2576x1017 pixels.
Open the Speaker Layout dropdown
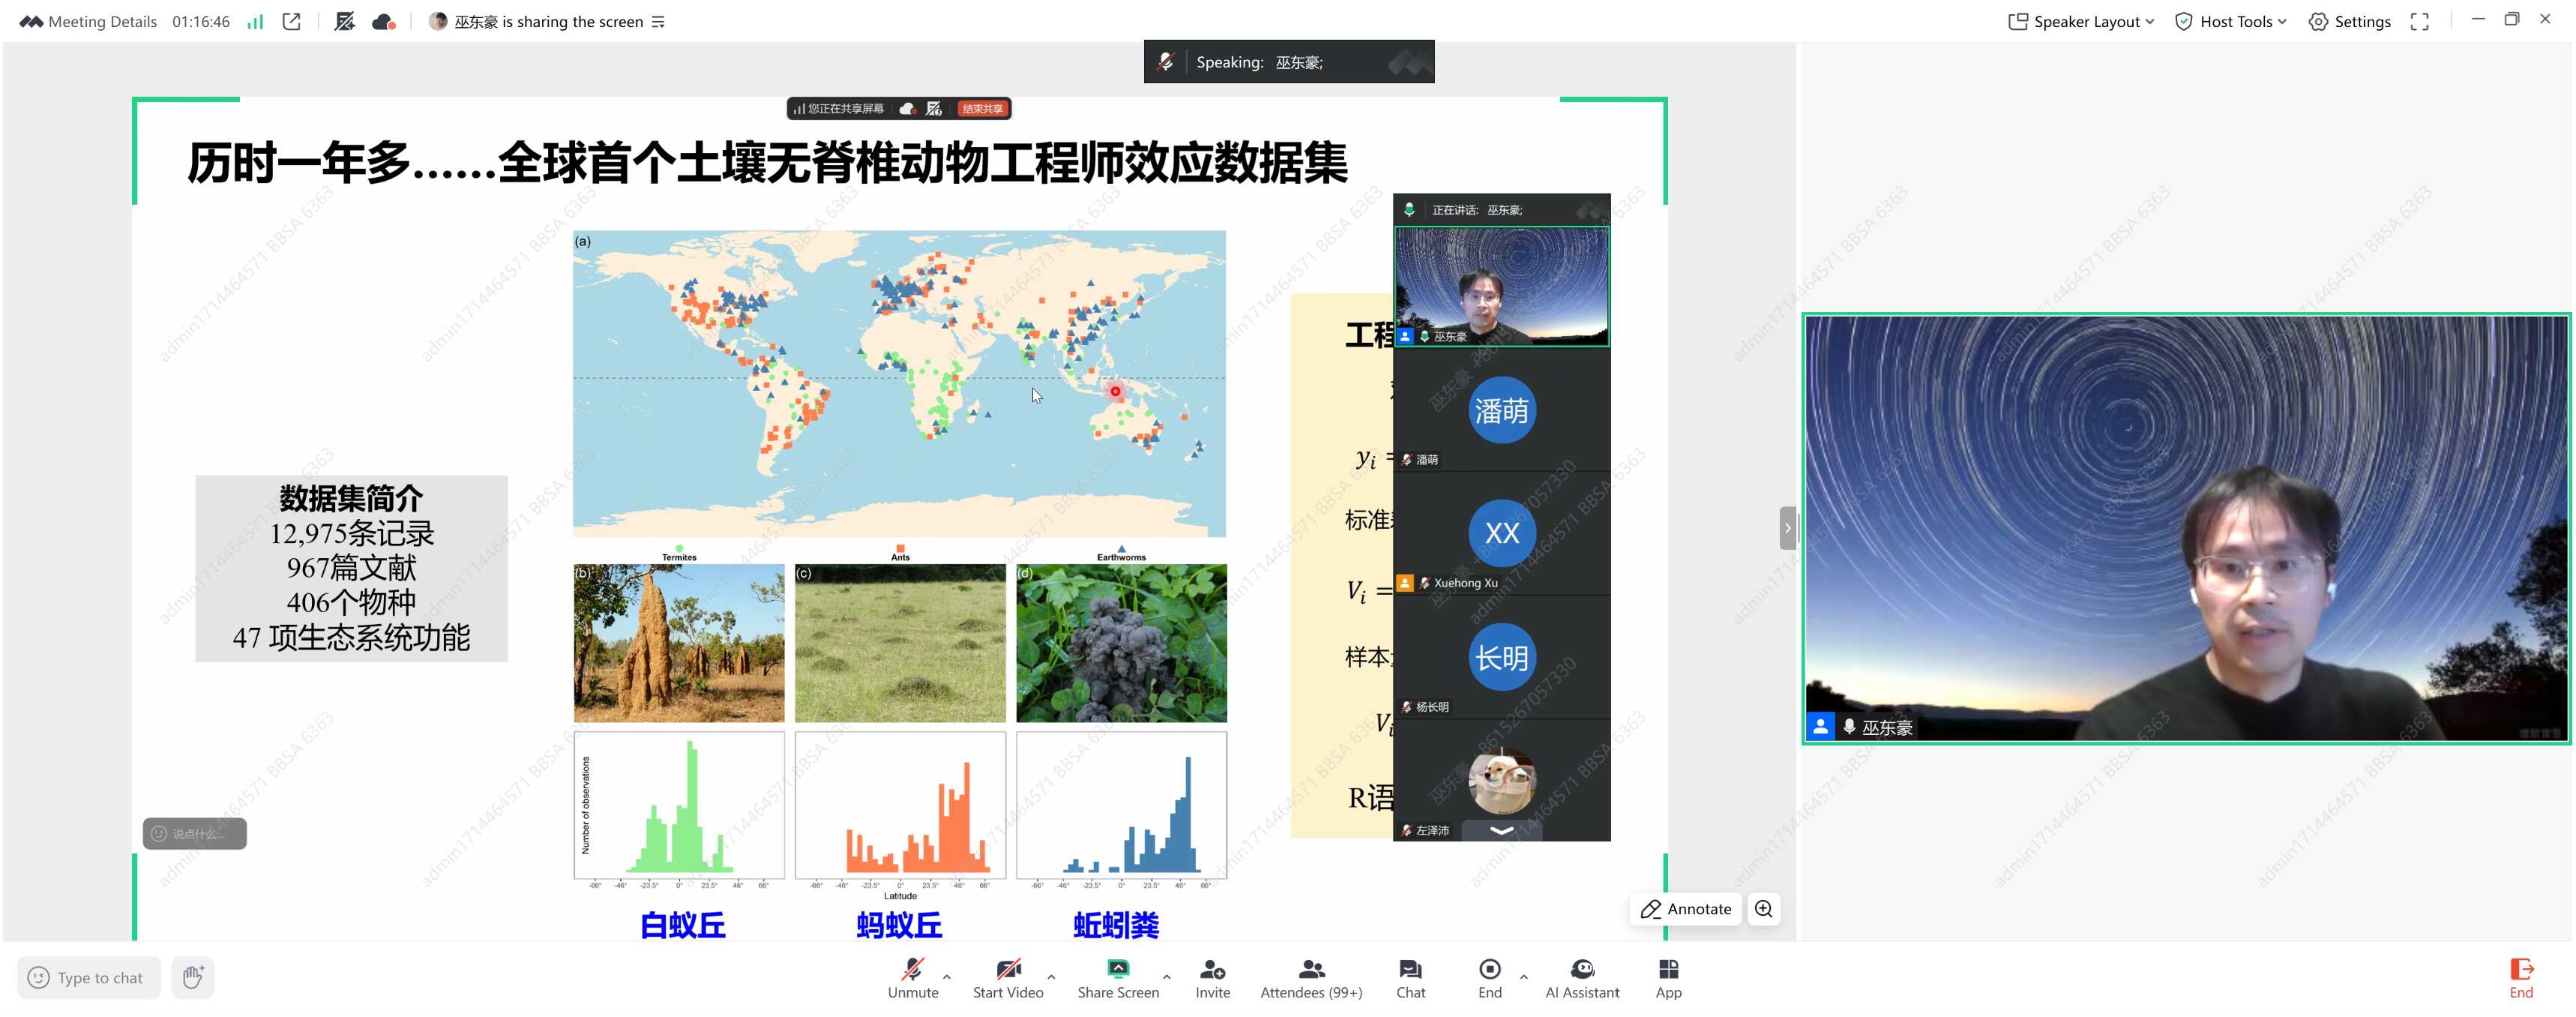[x=2080, y=22]
